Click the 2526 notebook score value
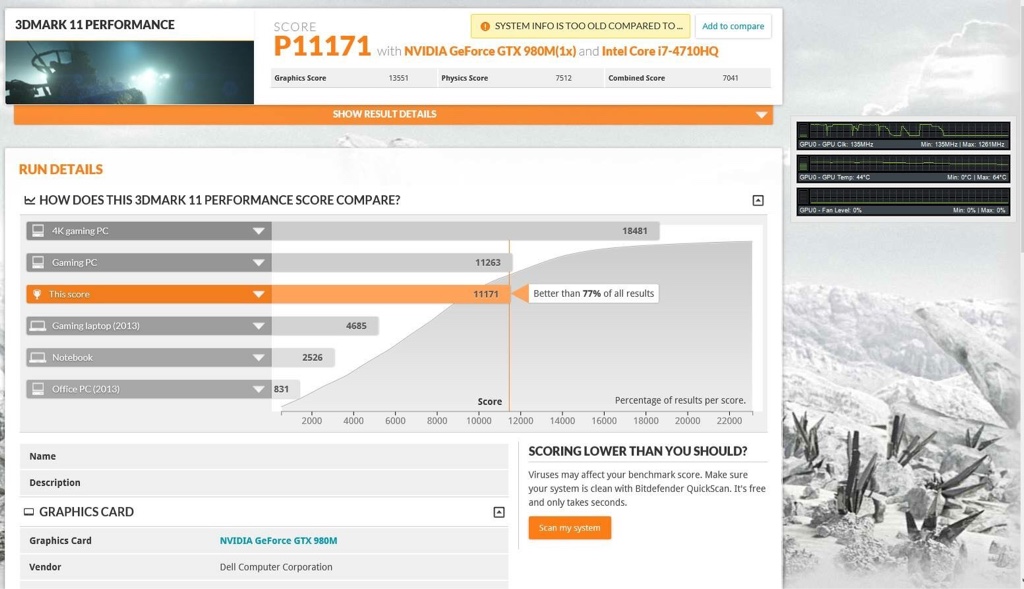The width and height of the screenshot is (1024, 589). point(312,357)
